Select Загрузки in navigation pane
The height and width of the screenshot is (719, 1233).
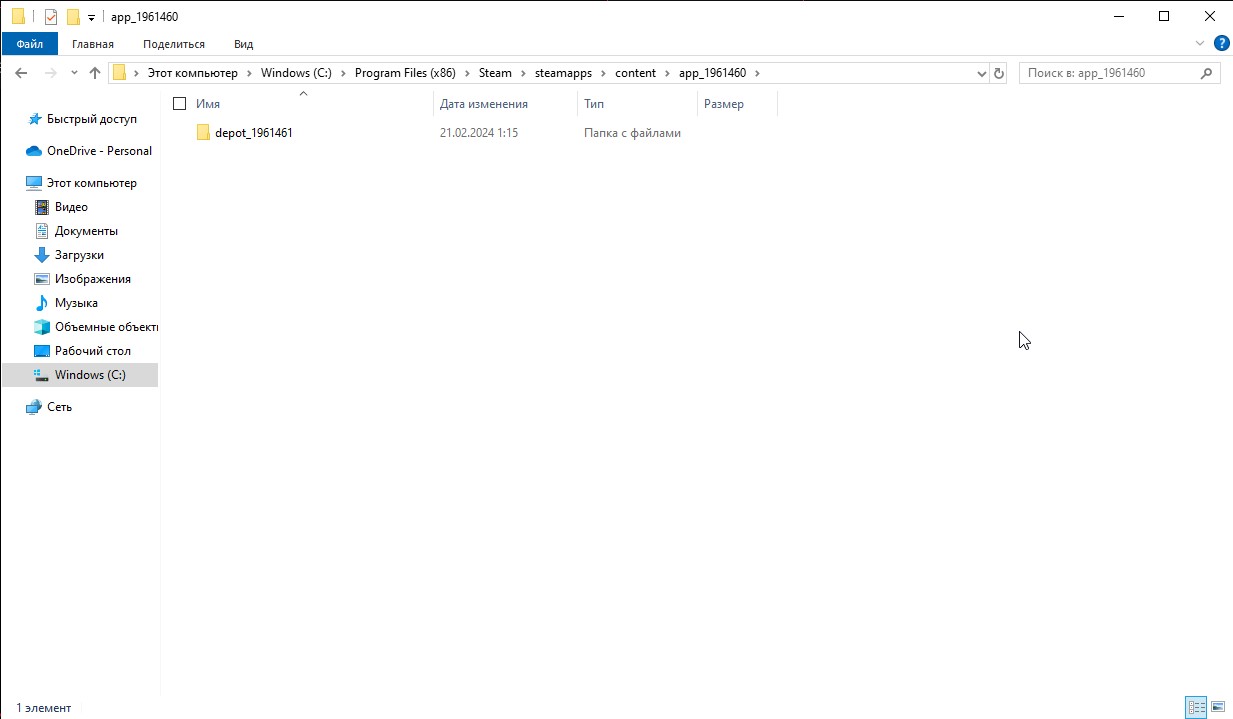[x=79, y=255]
